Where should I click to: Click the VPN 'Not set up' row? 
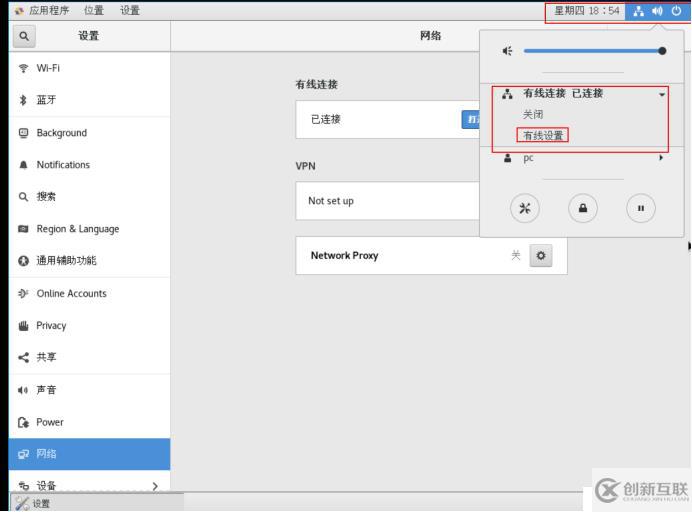387,201
